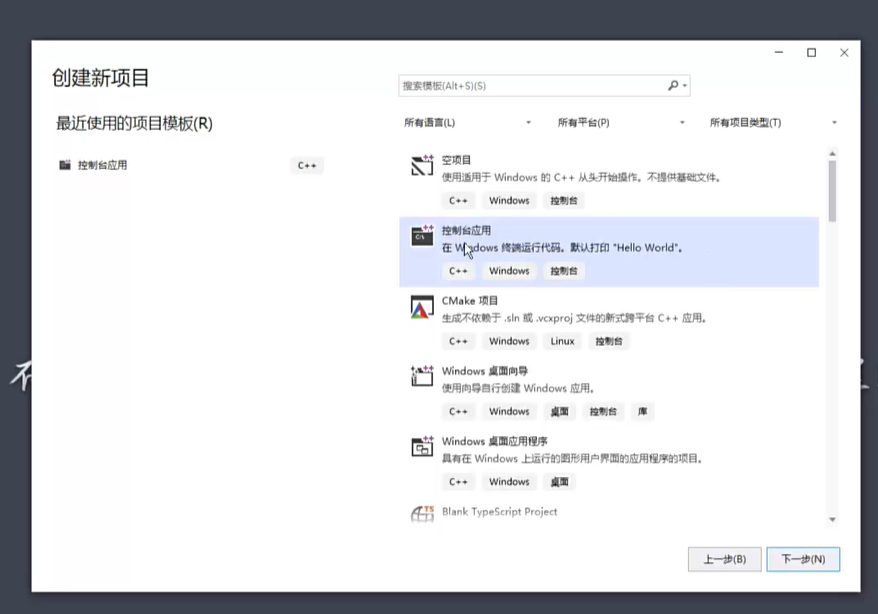Select the 空项目 template title
This screenshot has width=878, height=614.
pos(456,160)
